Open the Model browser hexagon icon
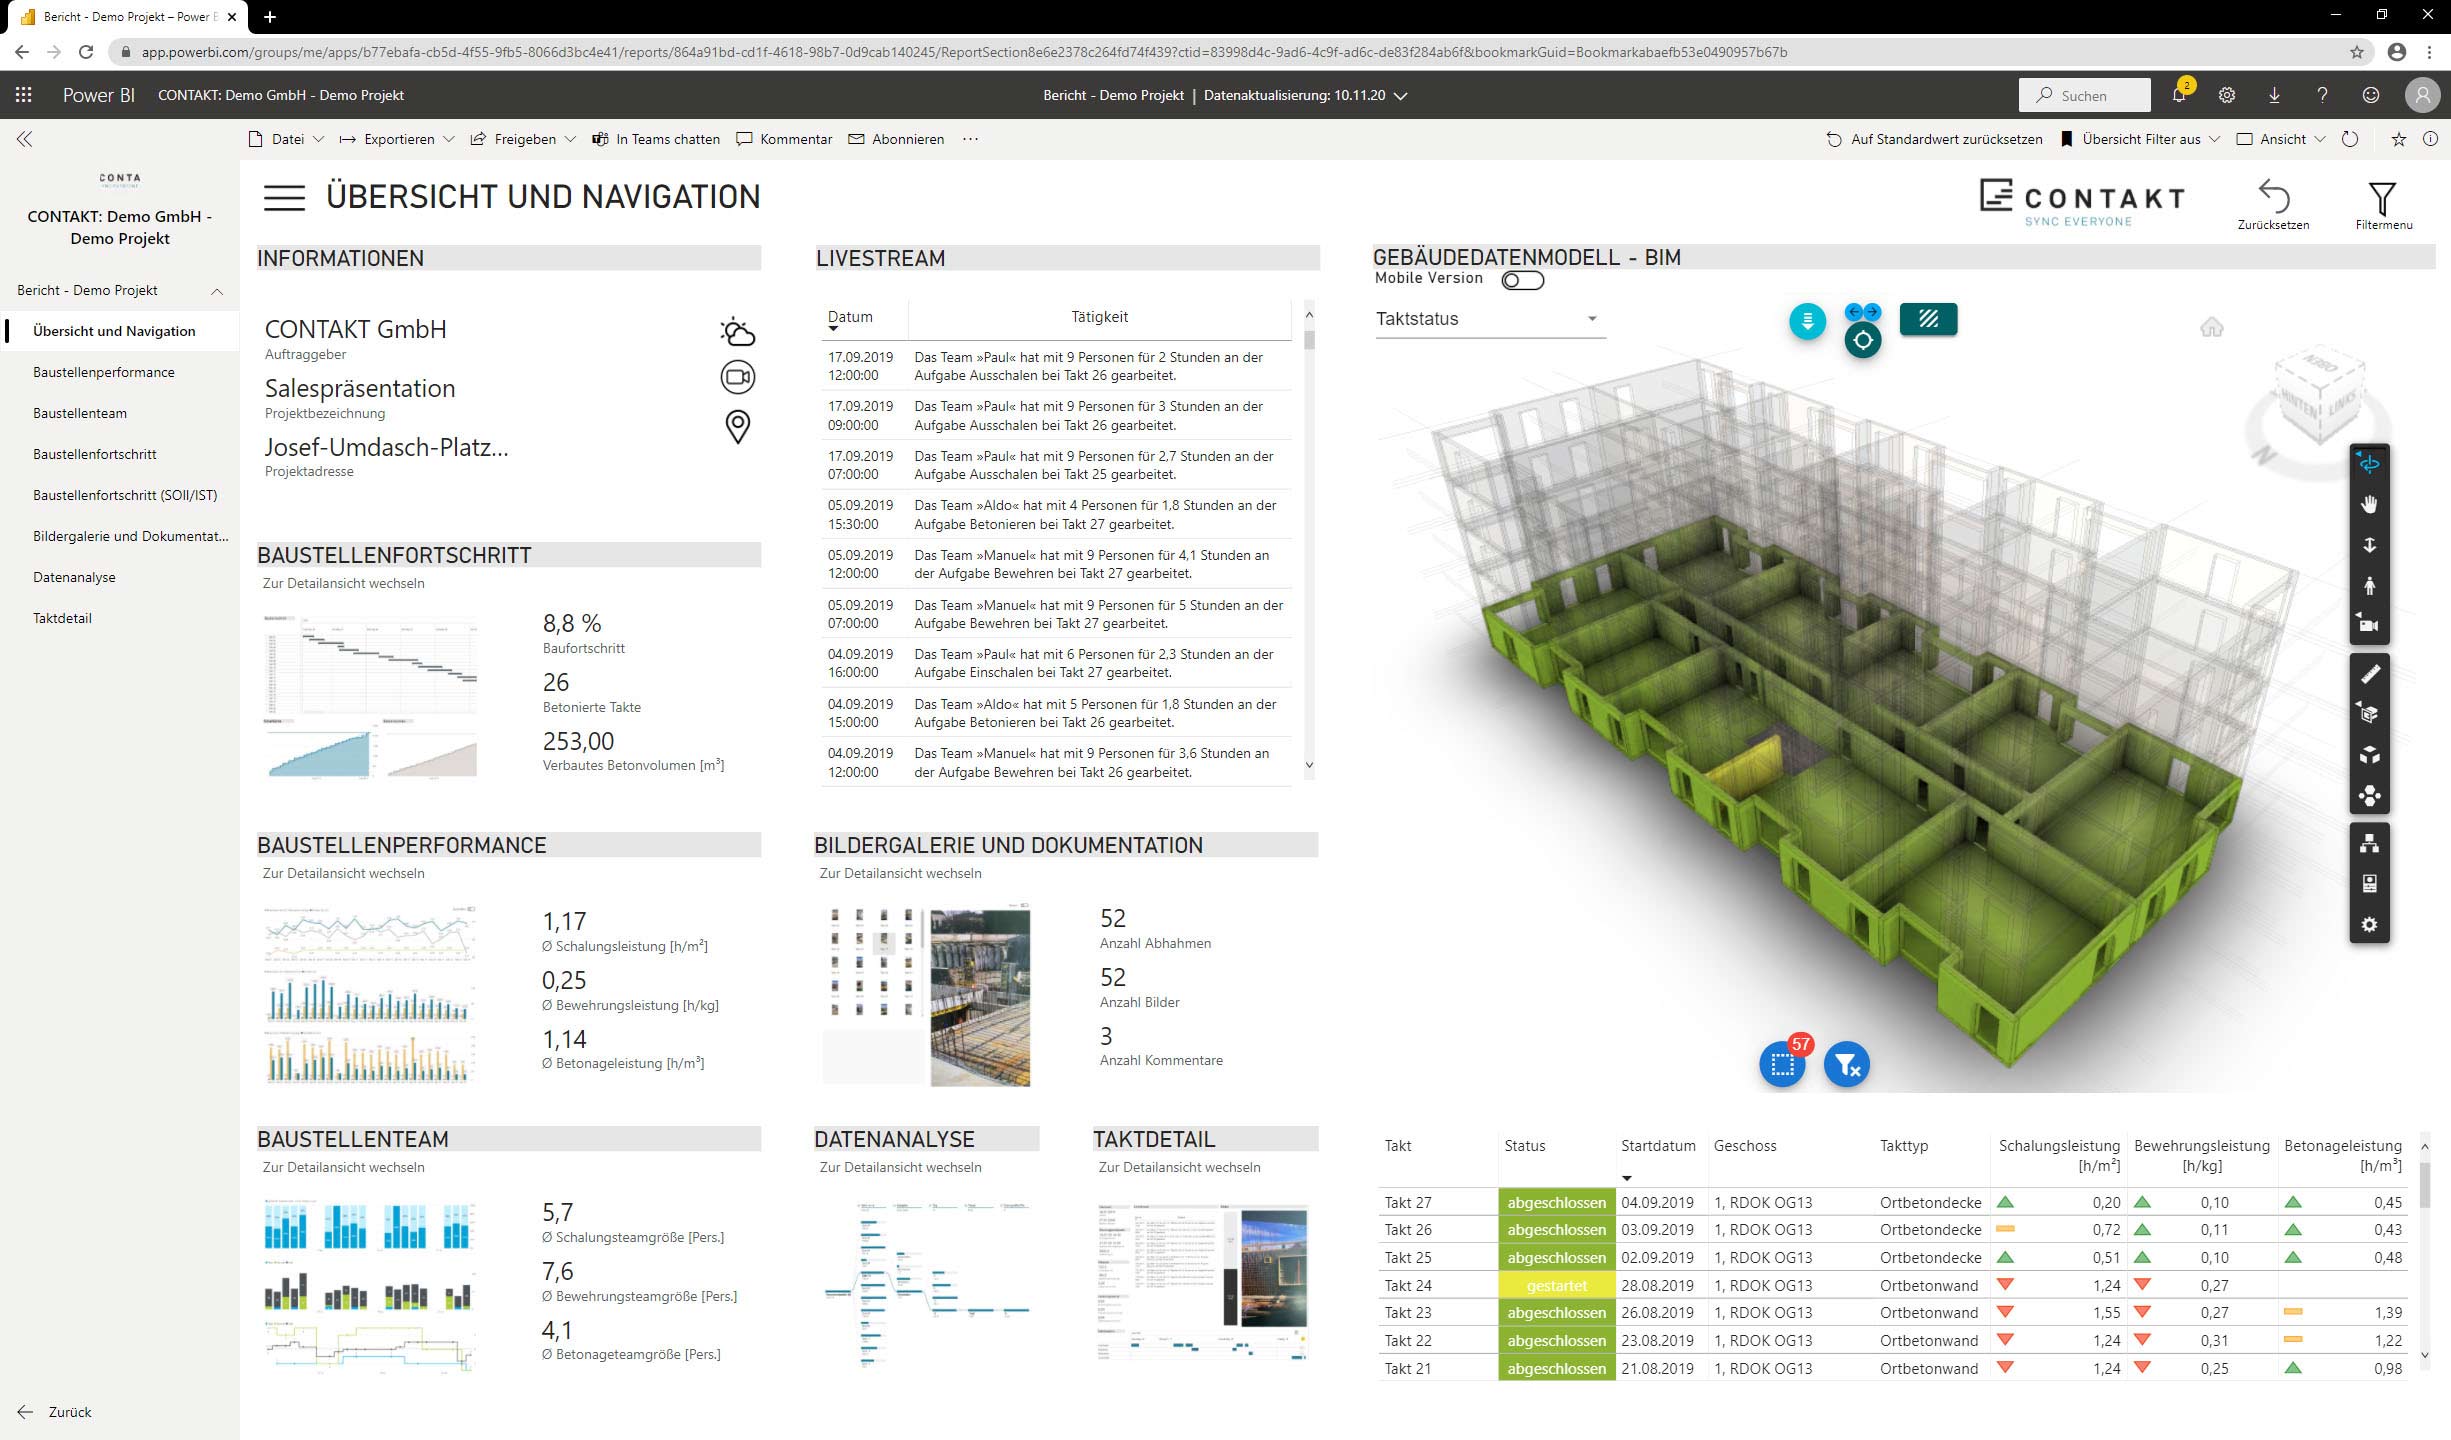 [2369, 796]
